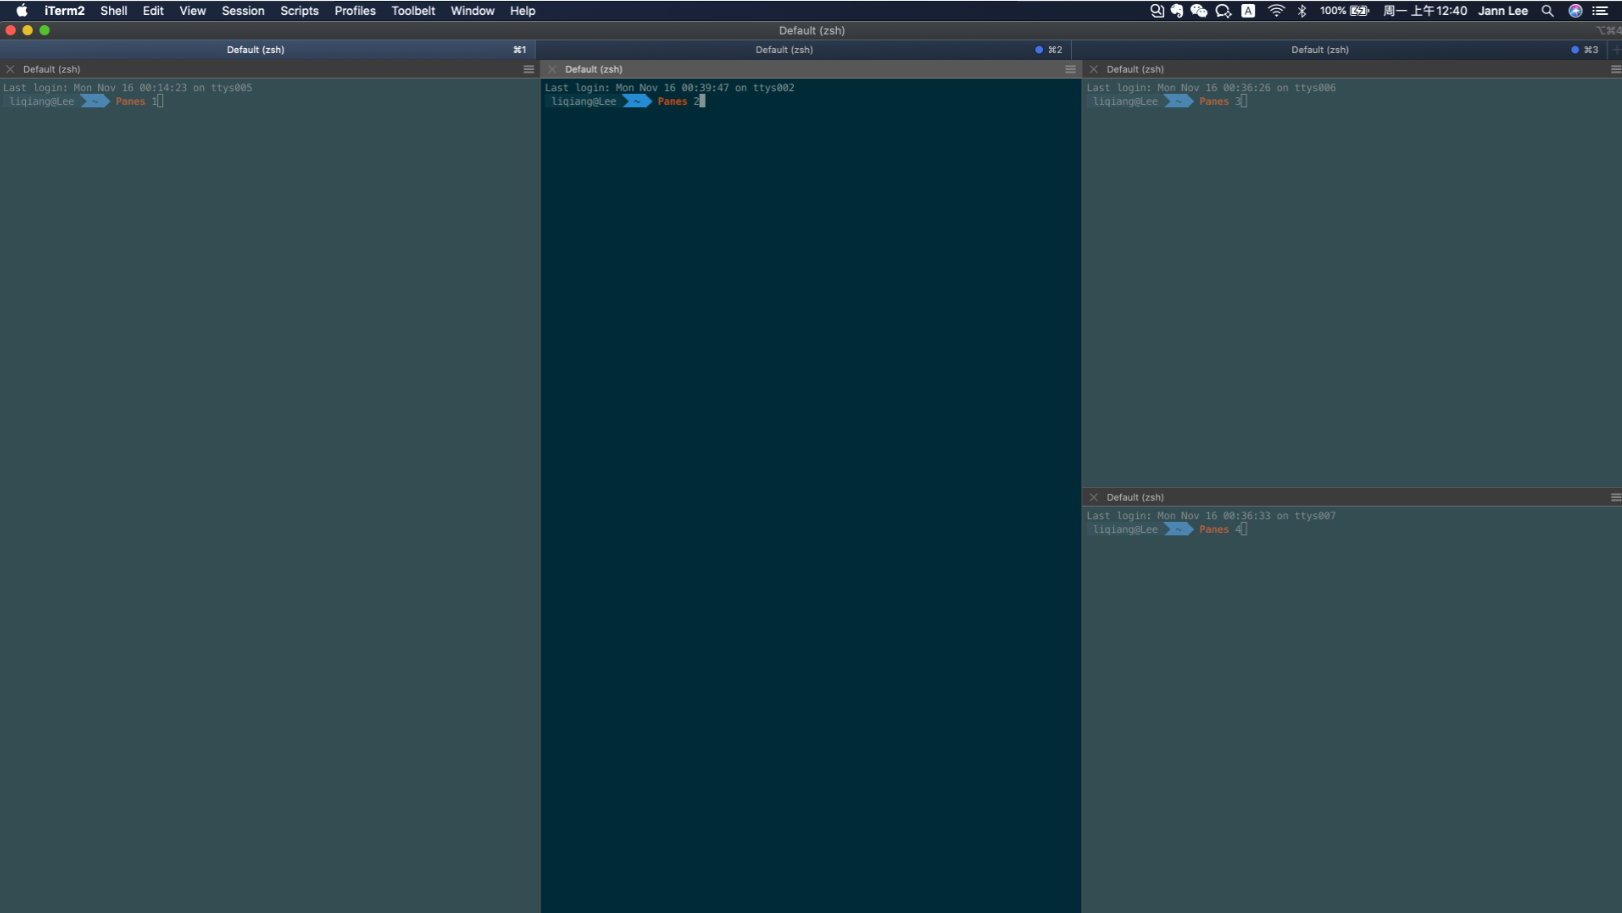Image resolution: width=1622 pixels, height=913 pixels.
Task: Close the Panes 1 terminal pane
Action: pos(10,69)
